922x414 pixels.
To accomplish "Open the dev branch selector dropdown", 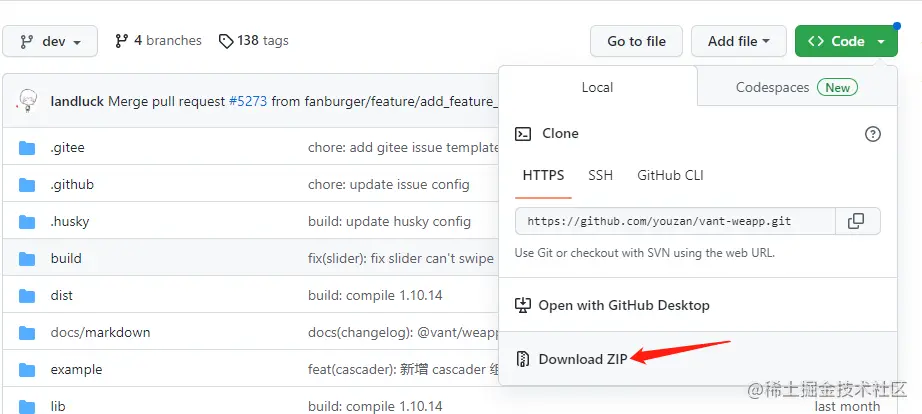I will pos(50,41).
